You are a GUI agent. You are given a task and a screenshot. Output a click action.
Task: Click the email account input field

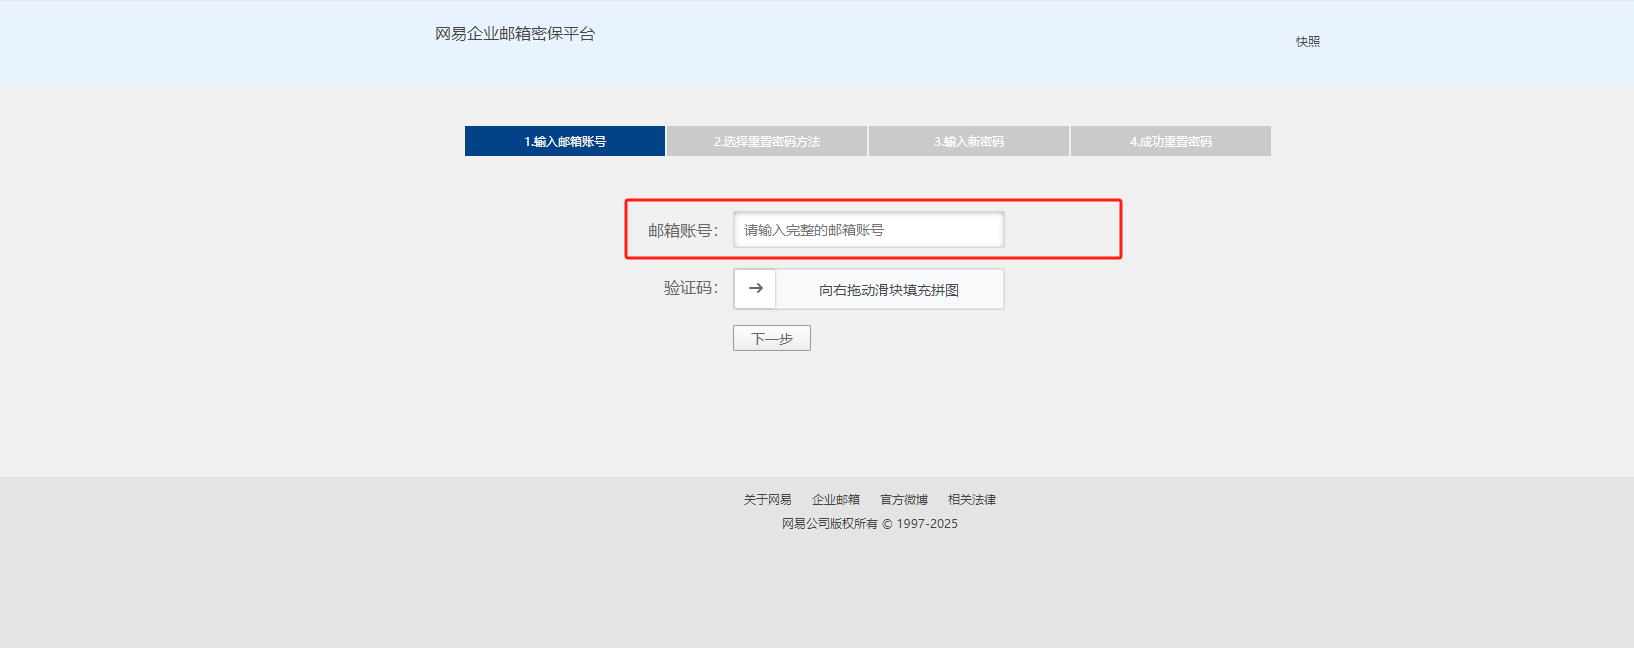coord(868,230)
